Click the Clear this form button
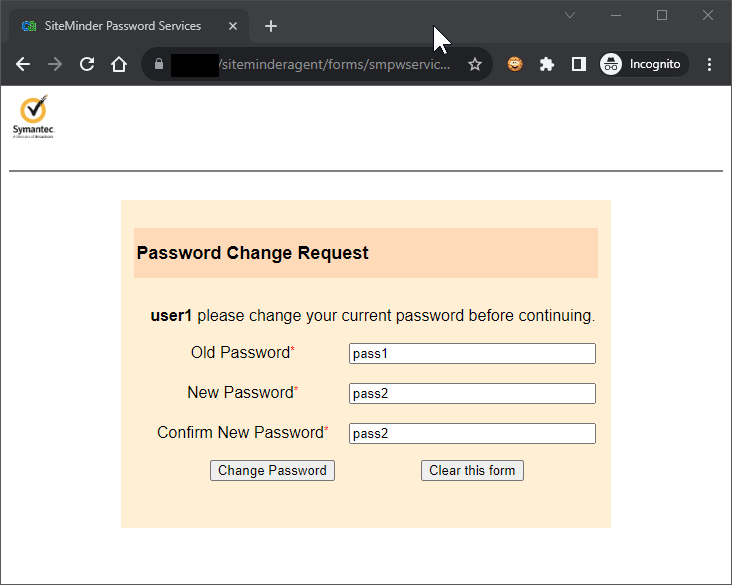732x585 pixels. [472, 470]
